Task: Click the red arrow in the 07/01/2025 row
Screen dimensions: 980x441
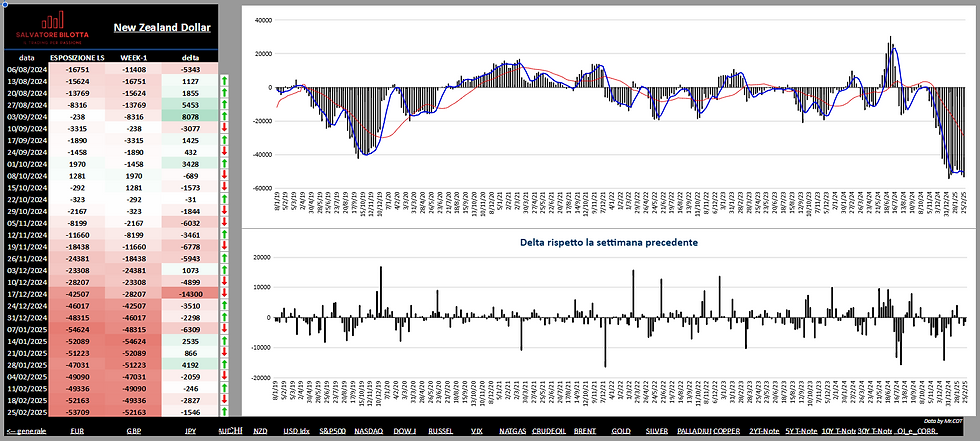Action: coord(224,329)
